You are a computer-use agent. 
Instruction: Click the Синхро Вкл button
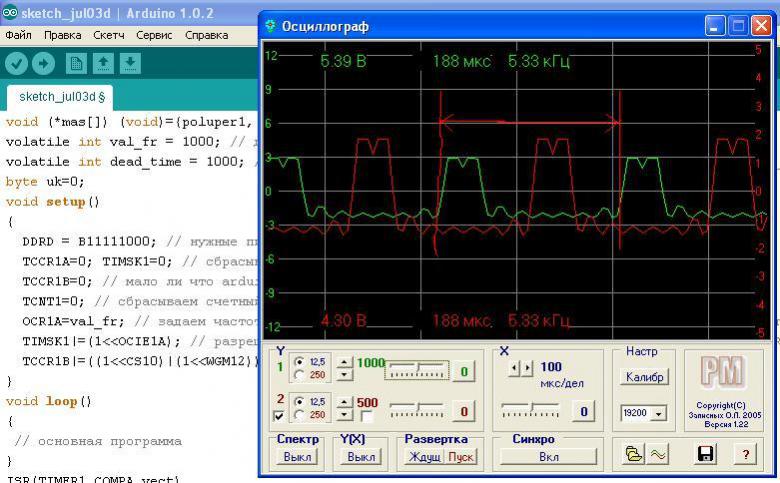(x=548, y=457)
